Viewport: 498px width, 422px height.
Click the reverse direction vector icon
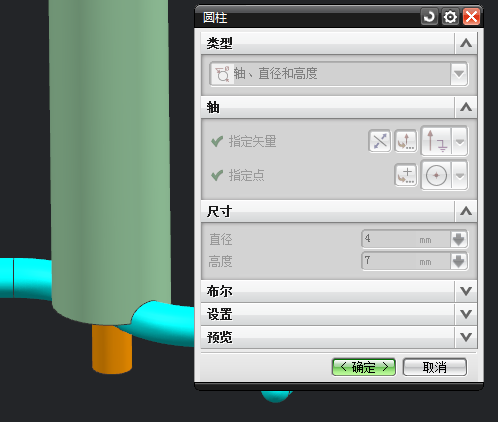click(380, 141)
